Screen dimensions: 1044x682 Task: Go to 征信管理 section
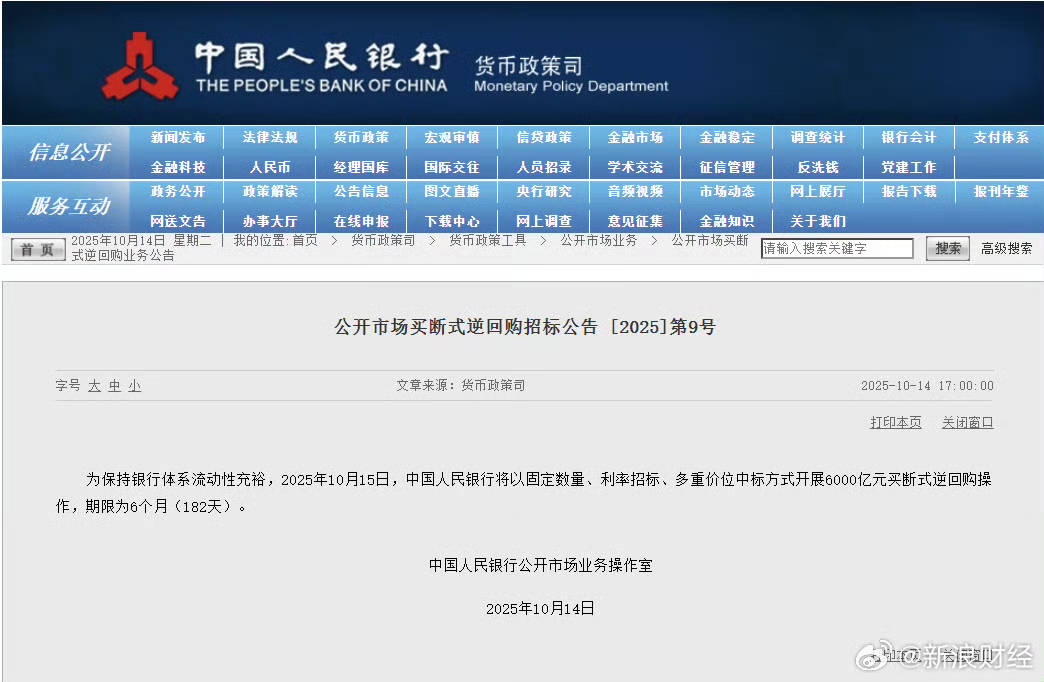[x=727, y=167]
